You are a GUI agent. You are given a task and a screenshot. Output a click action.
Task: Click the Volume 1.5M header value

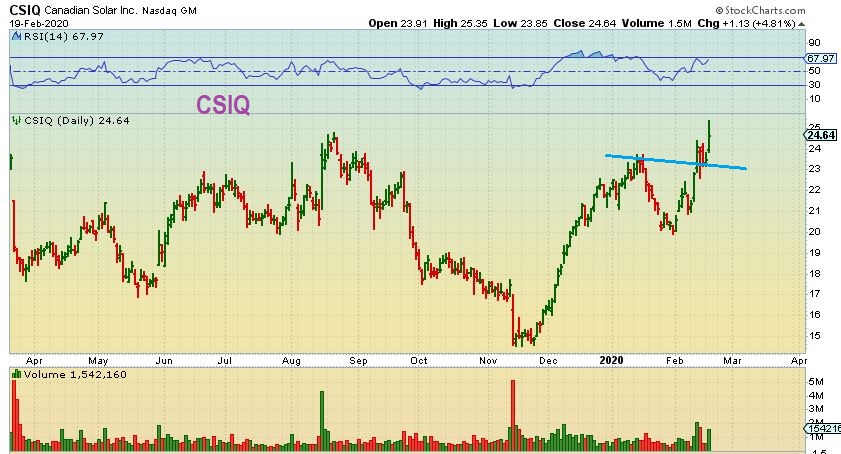(656, 24)
